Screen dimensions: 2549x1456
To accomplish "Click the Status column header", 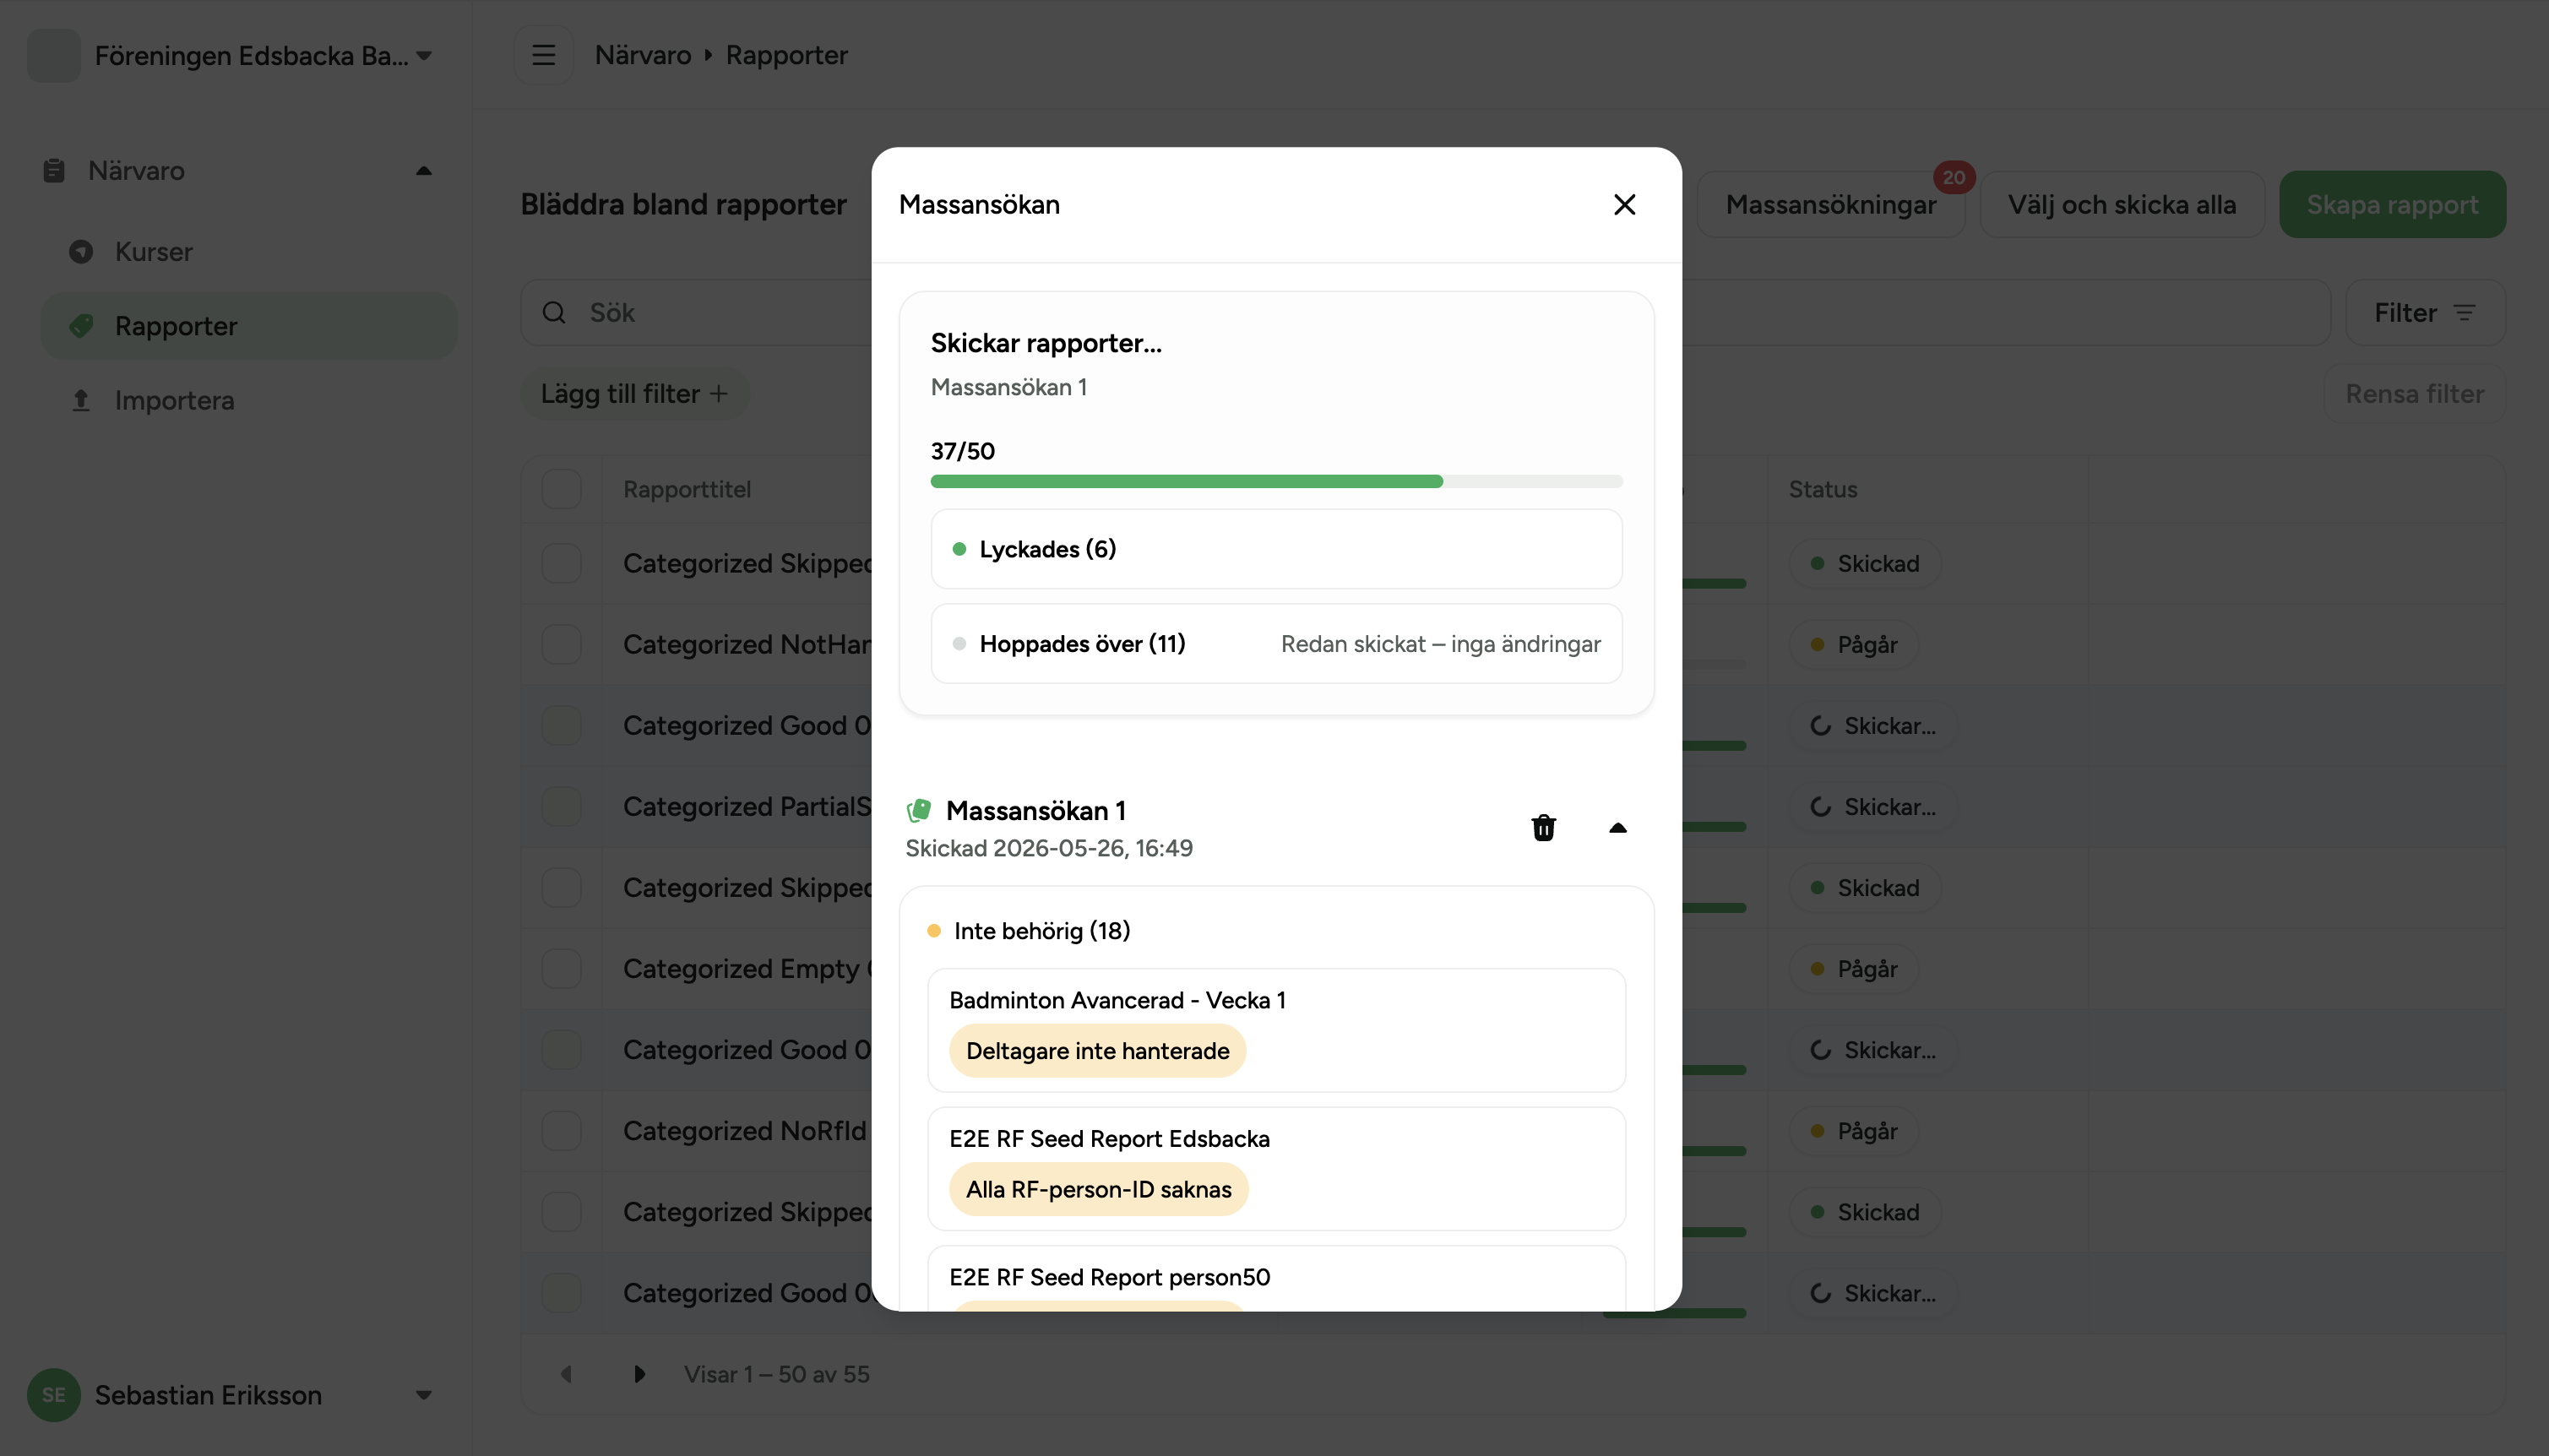I will [x=1822, y=489].
